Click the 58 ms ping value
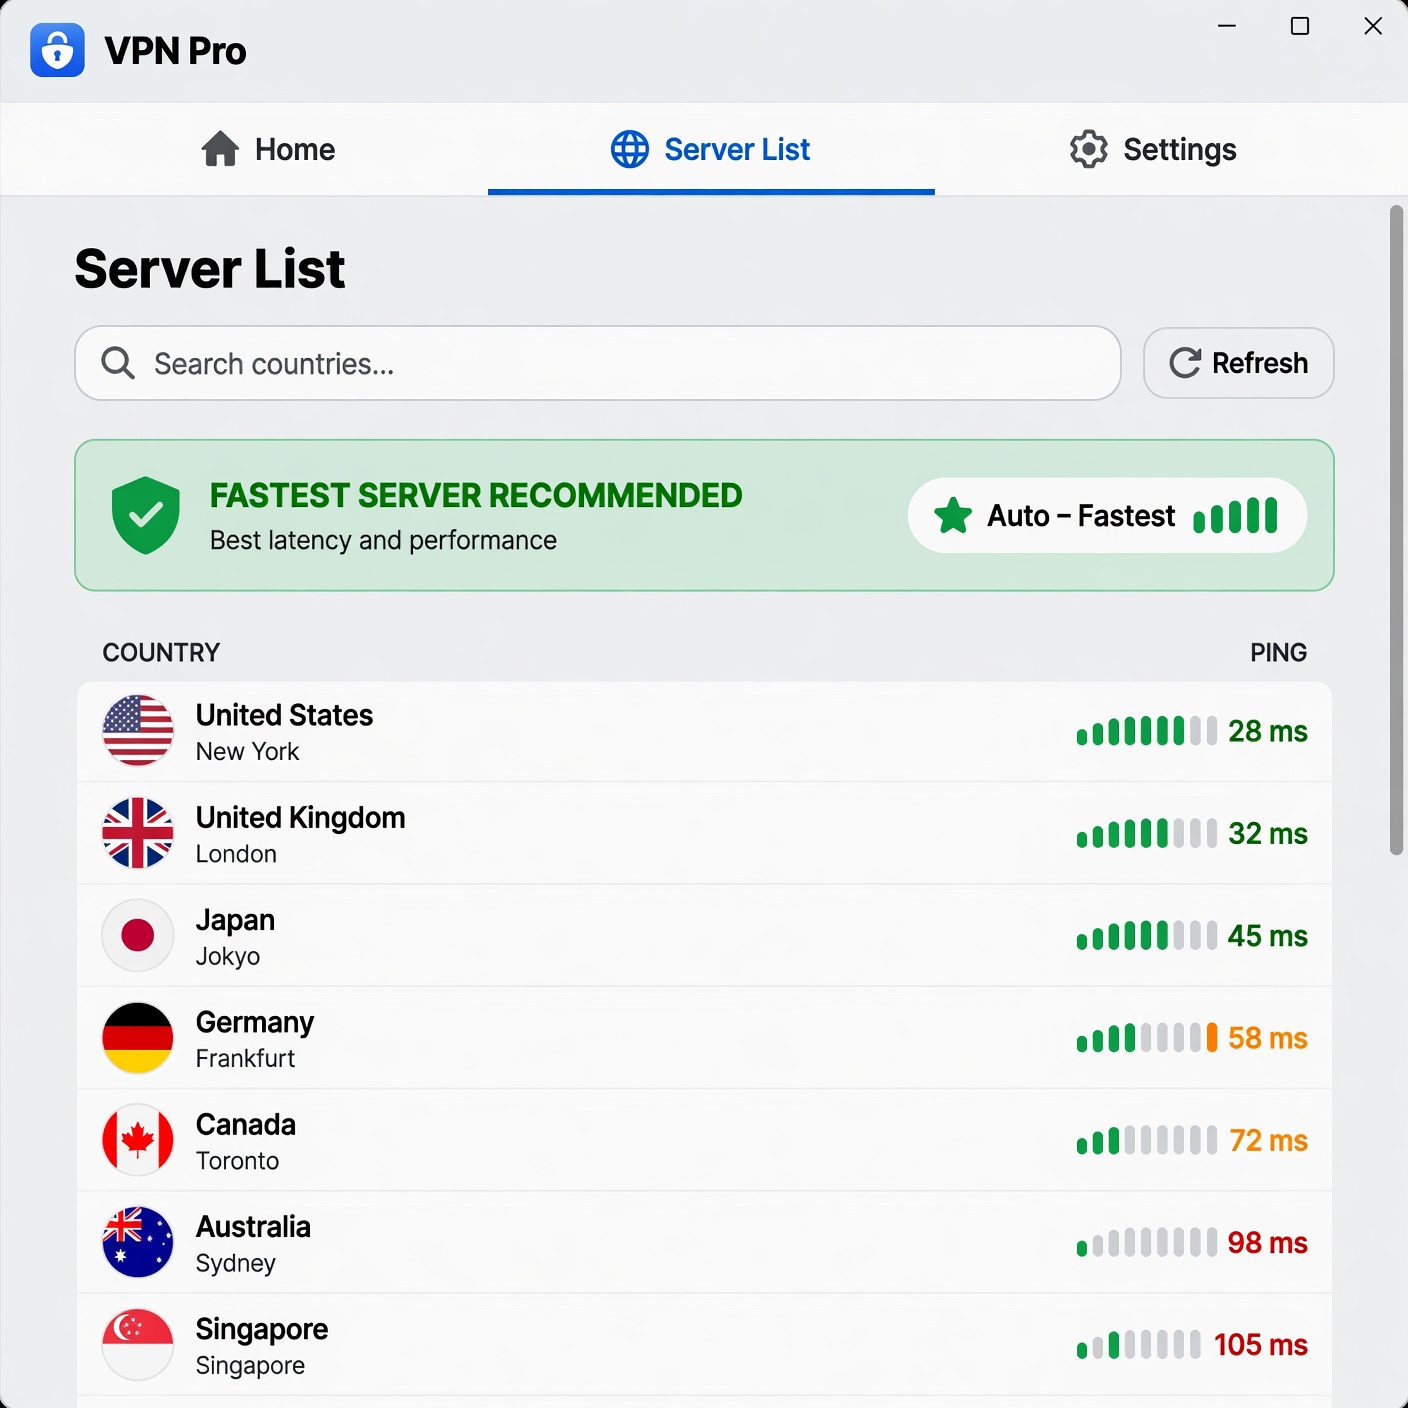 [1268, 1038]
